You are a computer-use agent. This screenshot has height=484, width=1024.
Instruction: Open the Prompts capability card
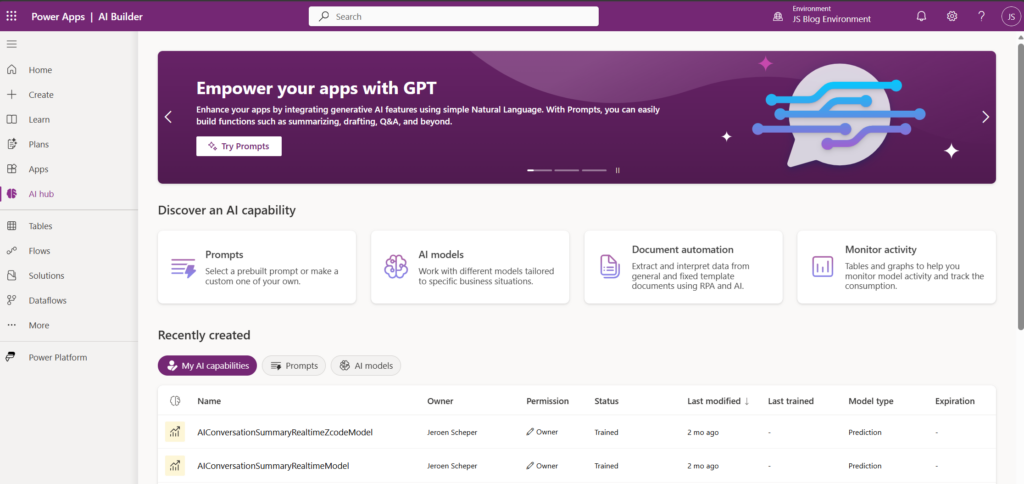click(x=257, y=267)
